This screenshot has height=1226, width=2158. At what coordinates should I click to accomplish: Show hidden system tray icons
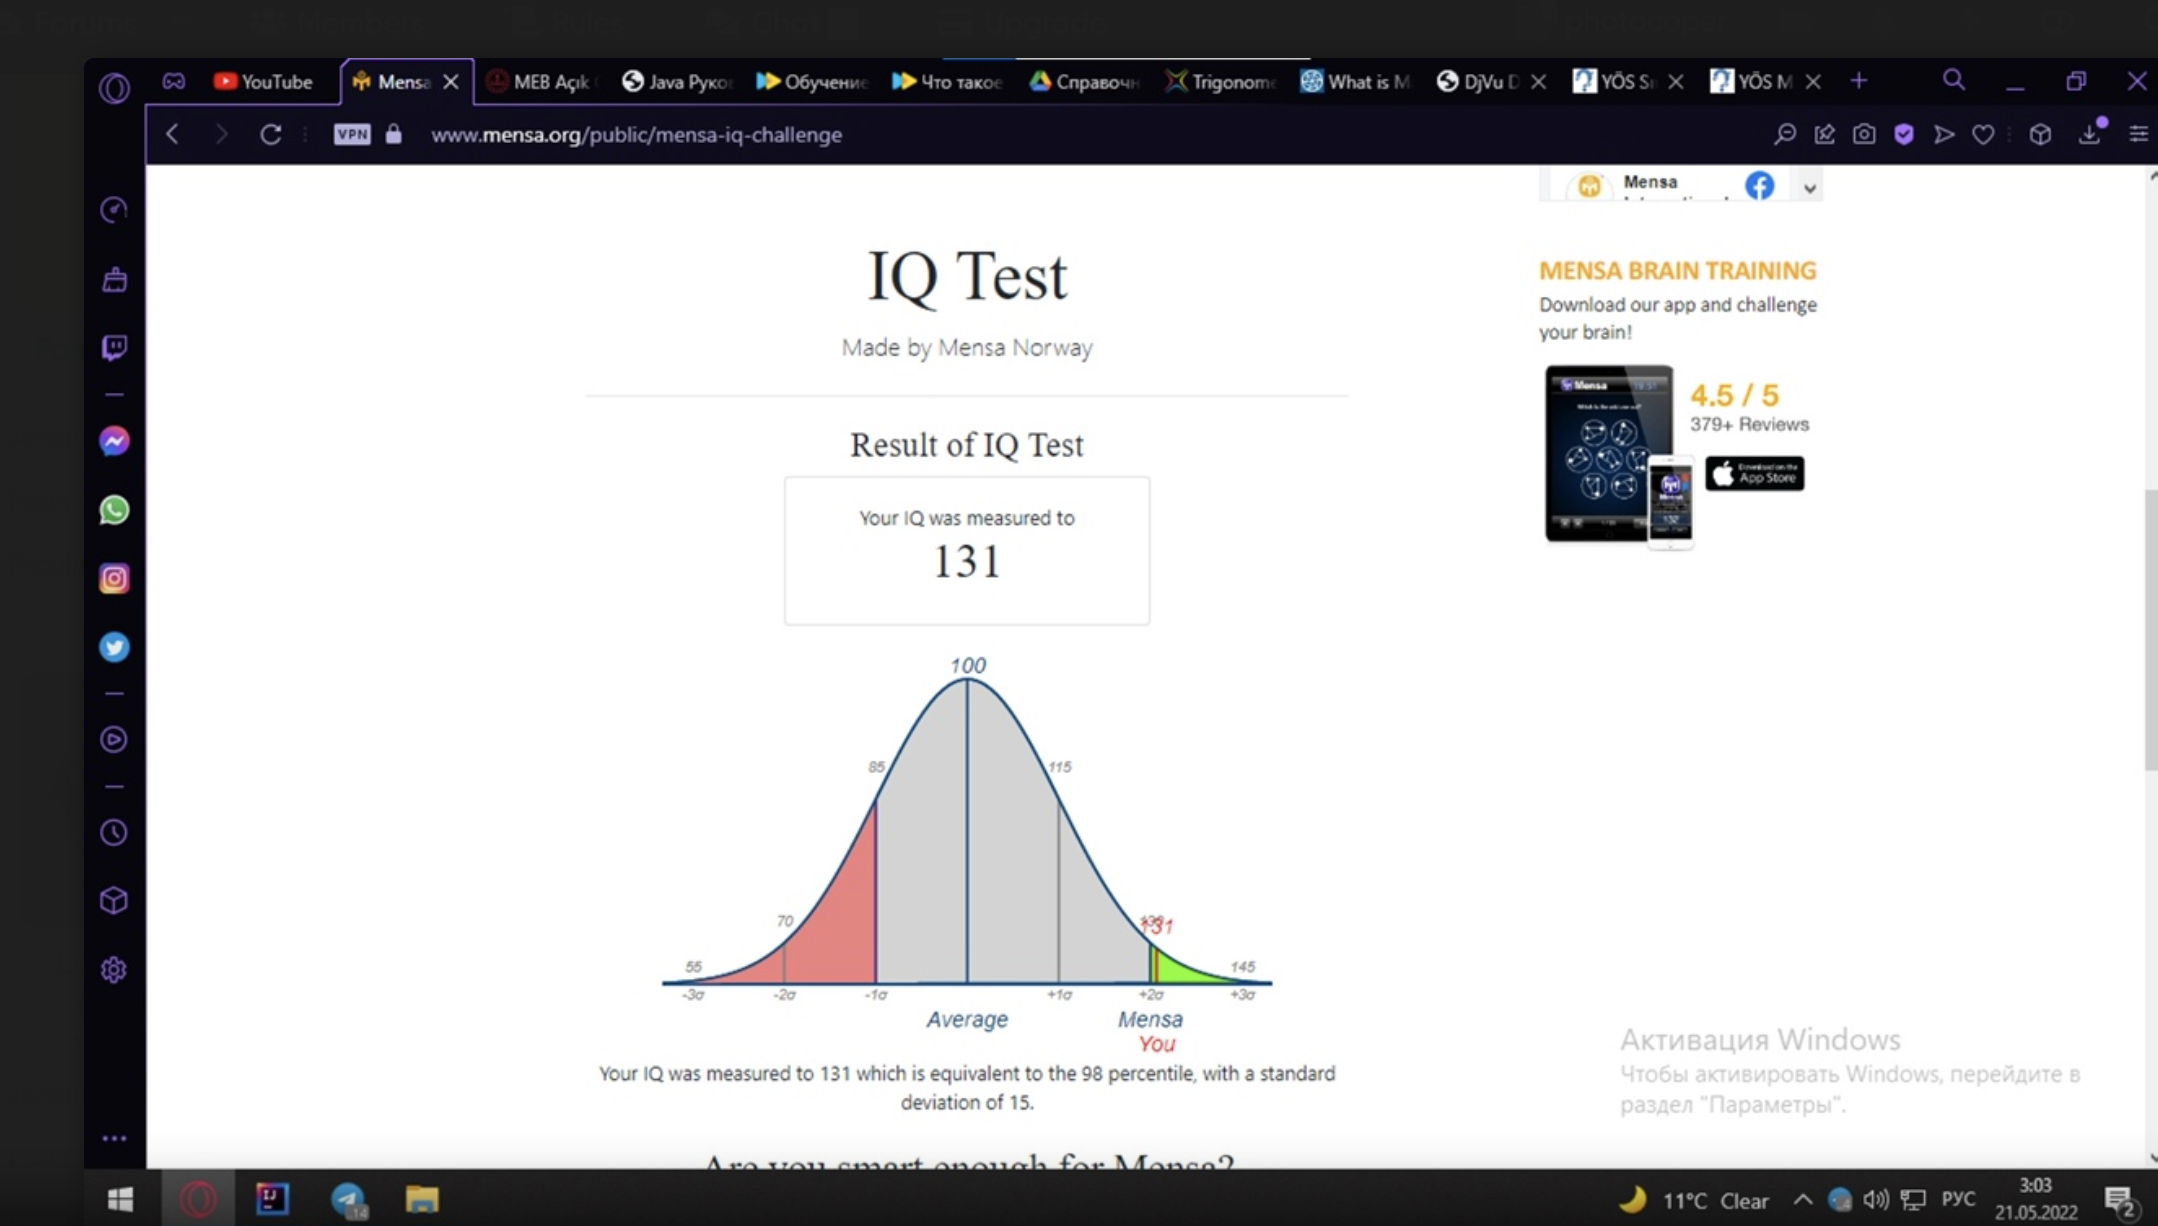tap(1802, 1199)
